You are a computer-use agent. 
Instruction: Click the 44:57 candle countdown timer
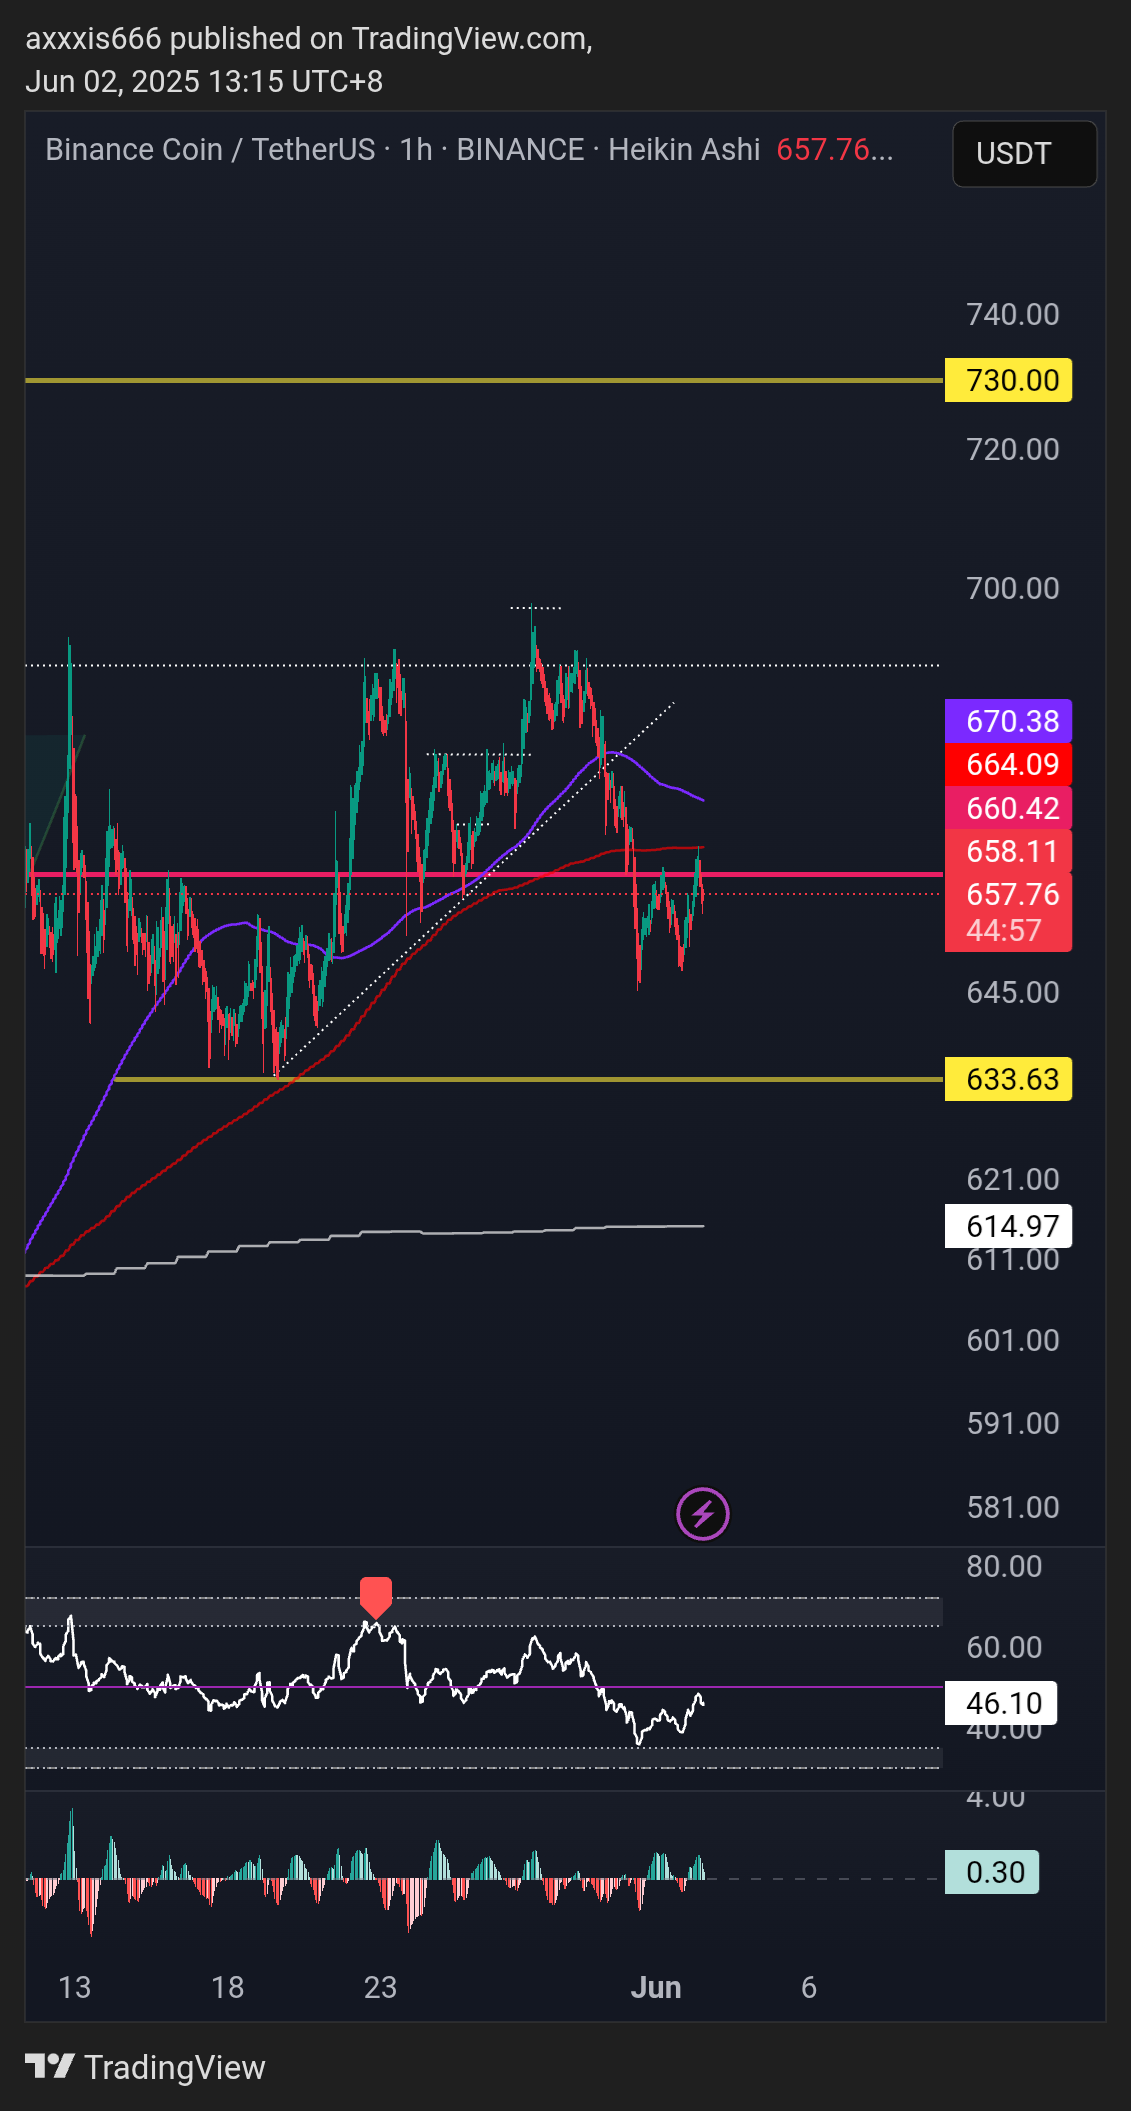point(1004,931)
